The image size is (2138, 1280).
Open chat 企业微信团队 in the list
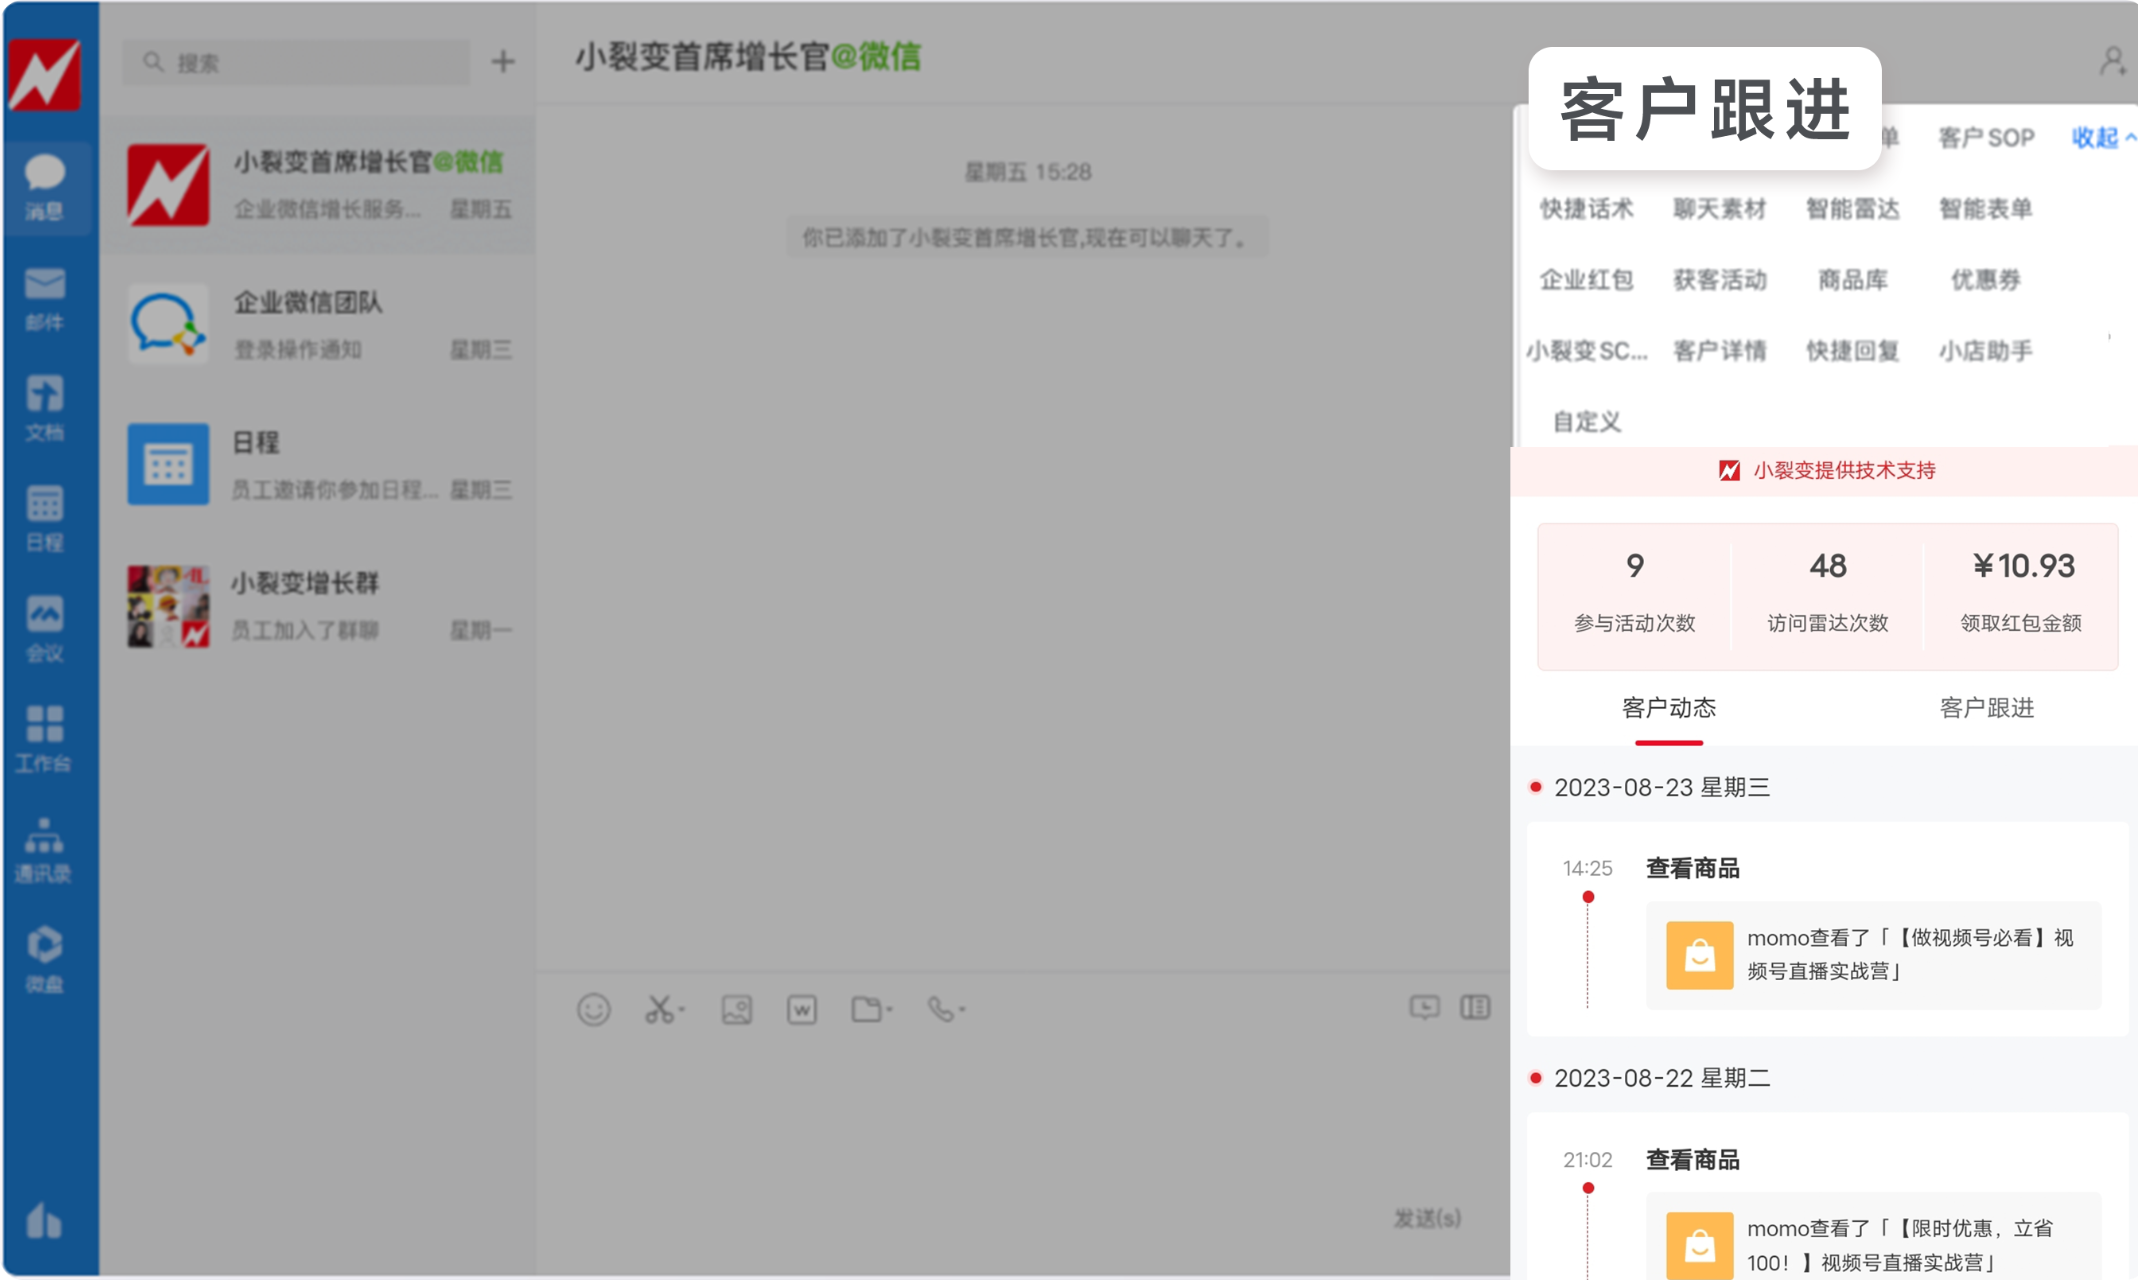click(x=319, y=324)
